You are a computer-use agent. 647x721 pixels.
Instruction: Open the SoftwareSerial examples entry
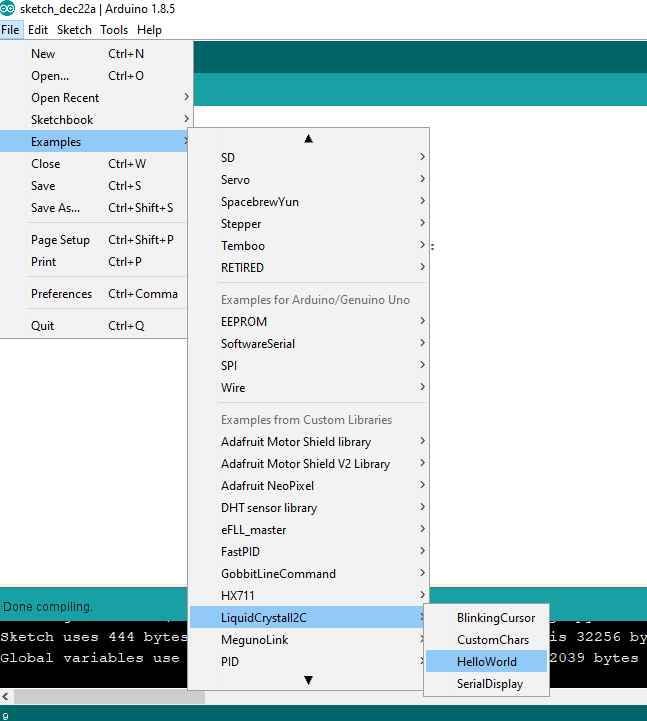click(309, 344)
